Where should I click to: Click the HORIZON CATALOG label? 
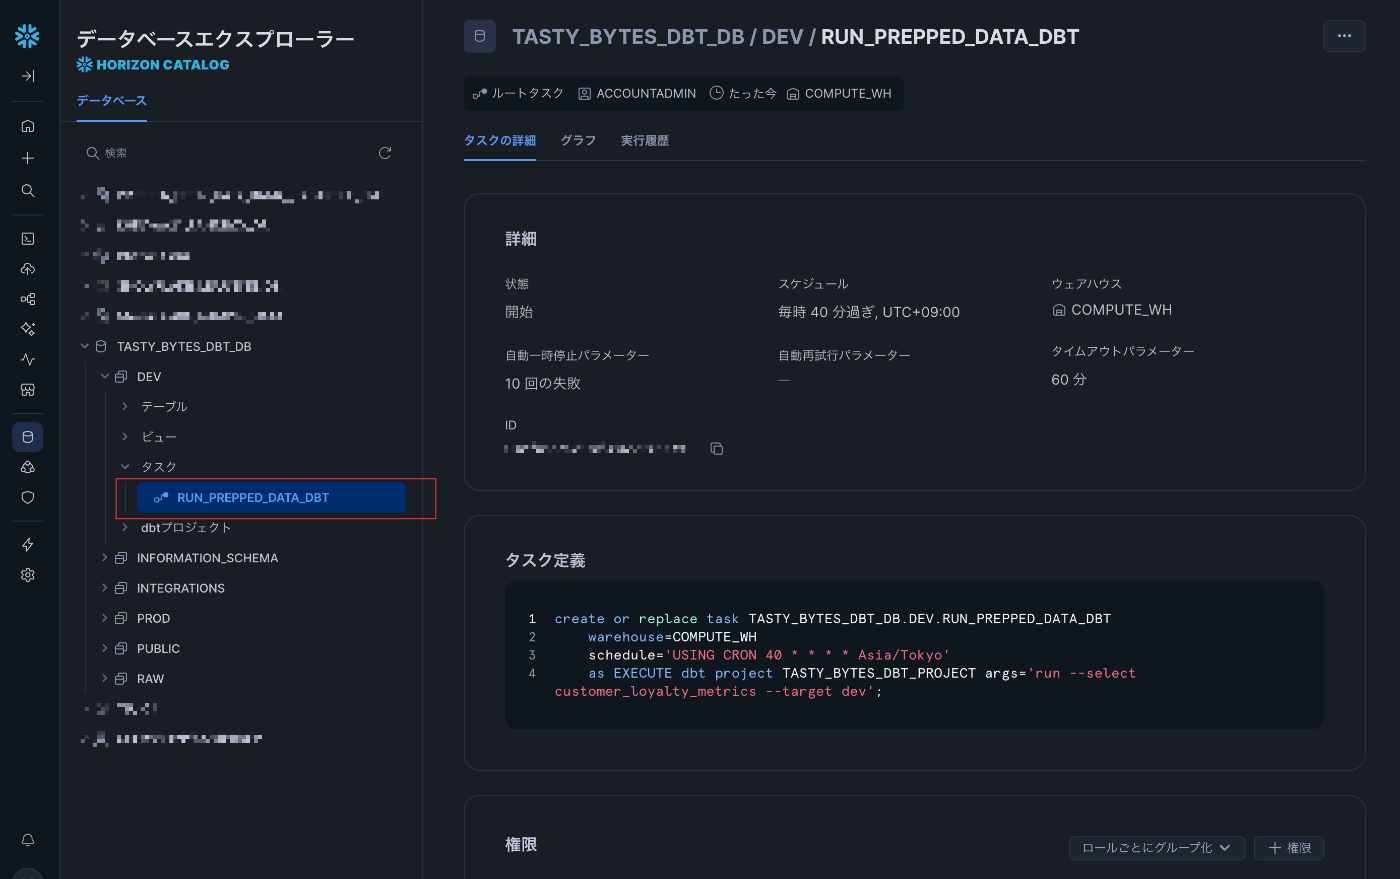[x=153, y=65]
